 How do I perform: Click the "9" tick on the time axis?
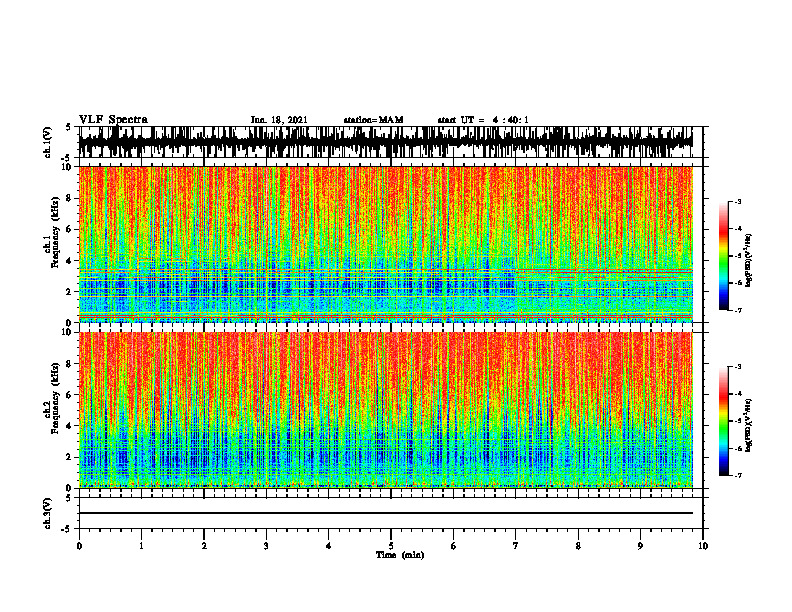[640, 546]
